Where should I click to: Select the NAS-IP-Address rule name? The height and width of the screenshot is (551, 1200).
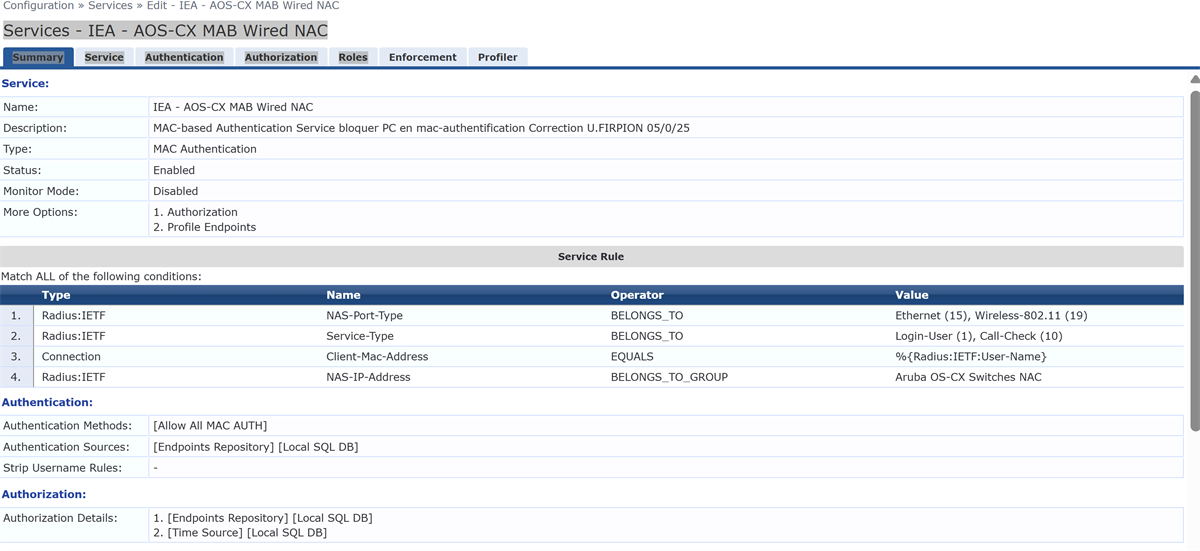pos(368,378)
